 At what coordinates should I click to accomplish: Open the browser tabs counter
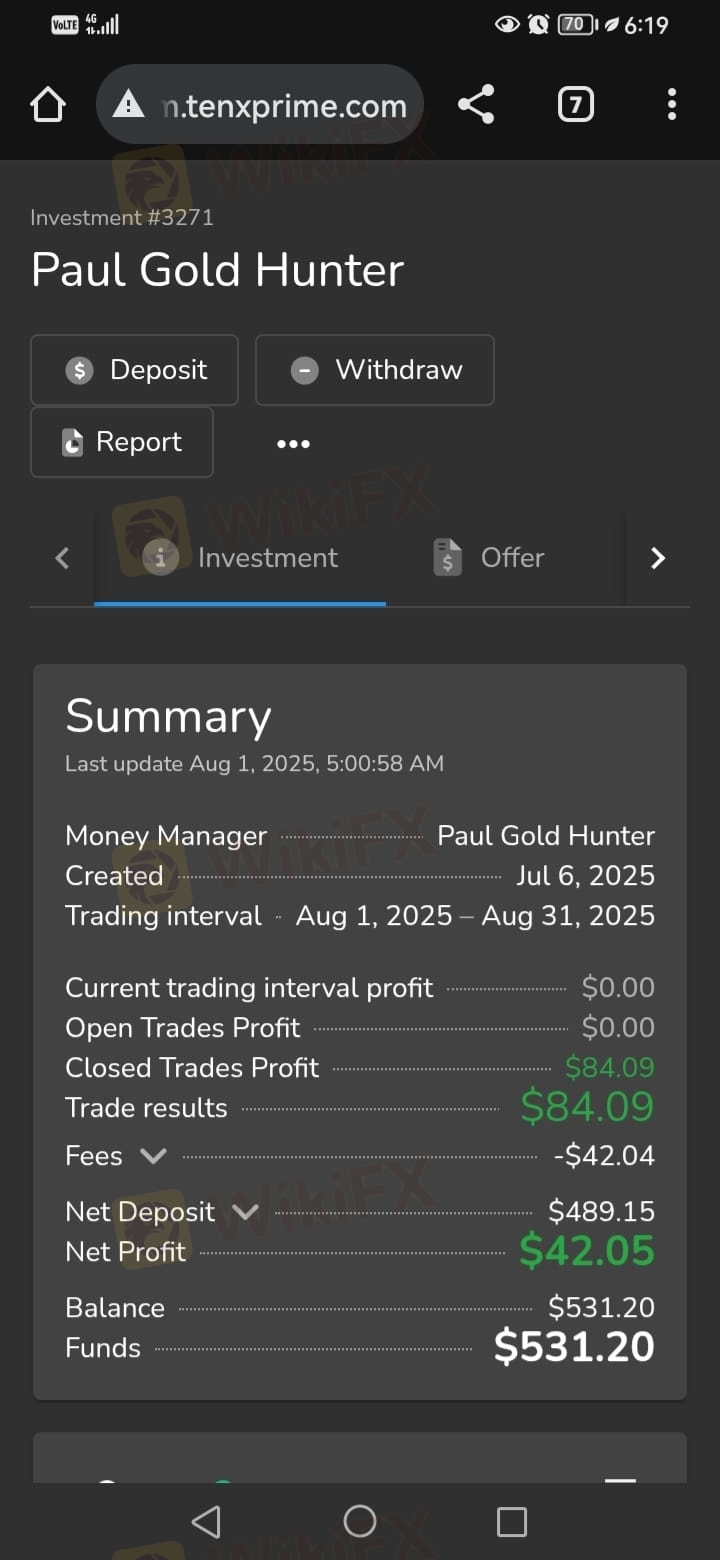pyautogui.click(x=575, y=104)
